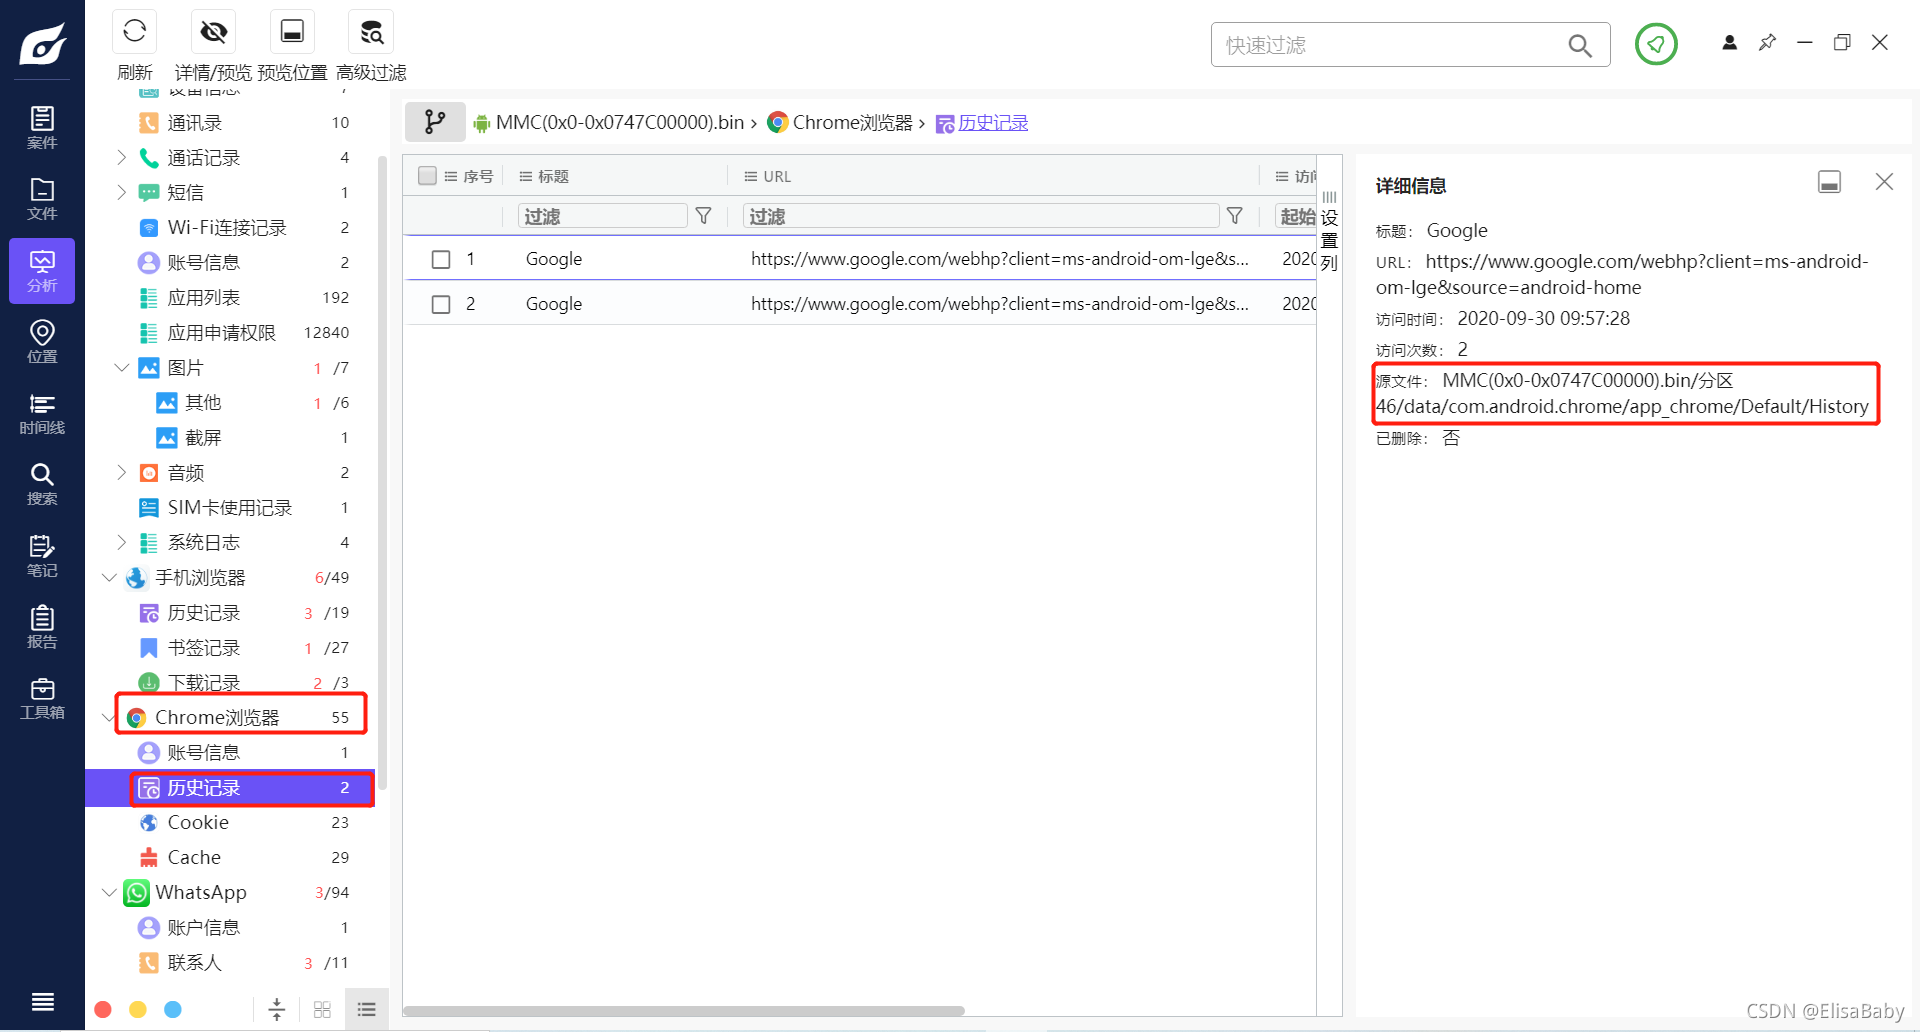Image resolution: width=1920 pixels, height=1032 pixels.
Task: Click the hamburger menu at sidebar bottom
Action: (x=42, y=1001)
